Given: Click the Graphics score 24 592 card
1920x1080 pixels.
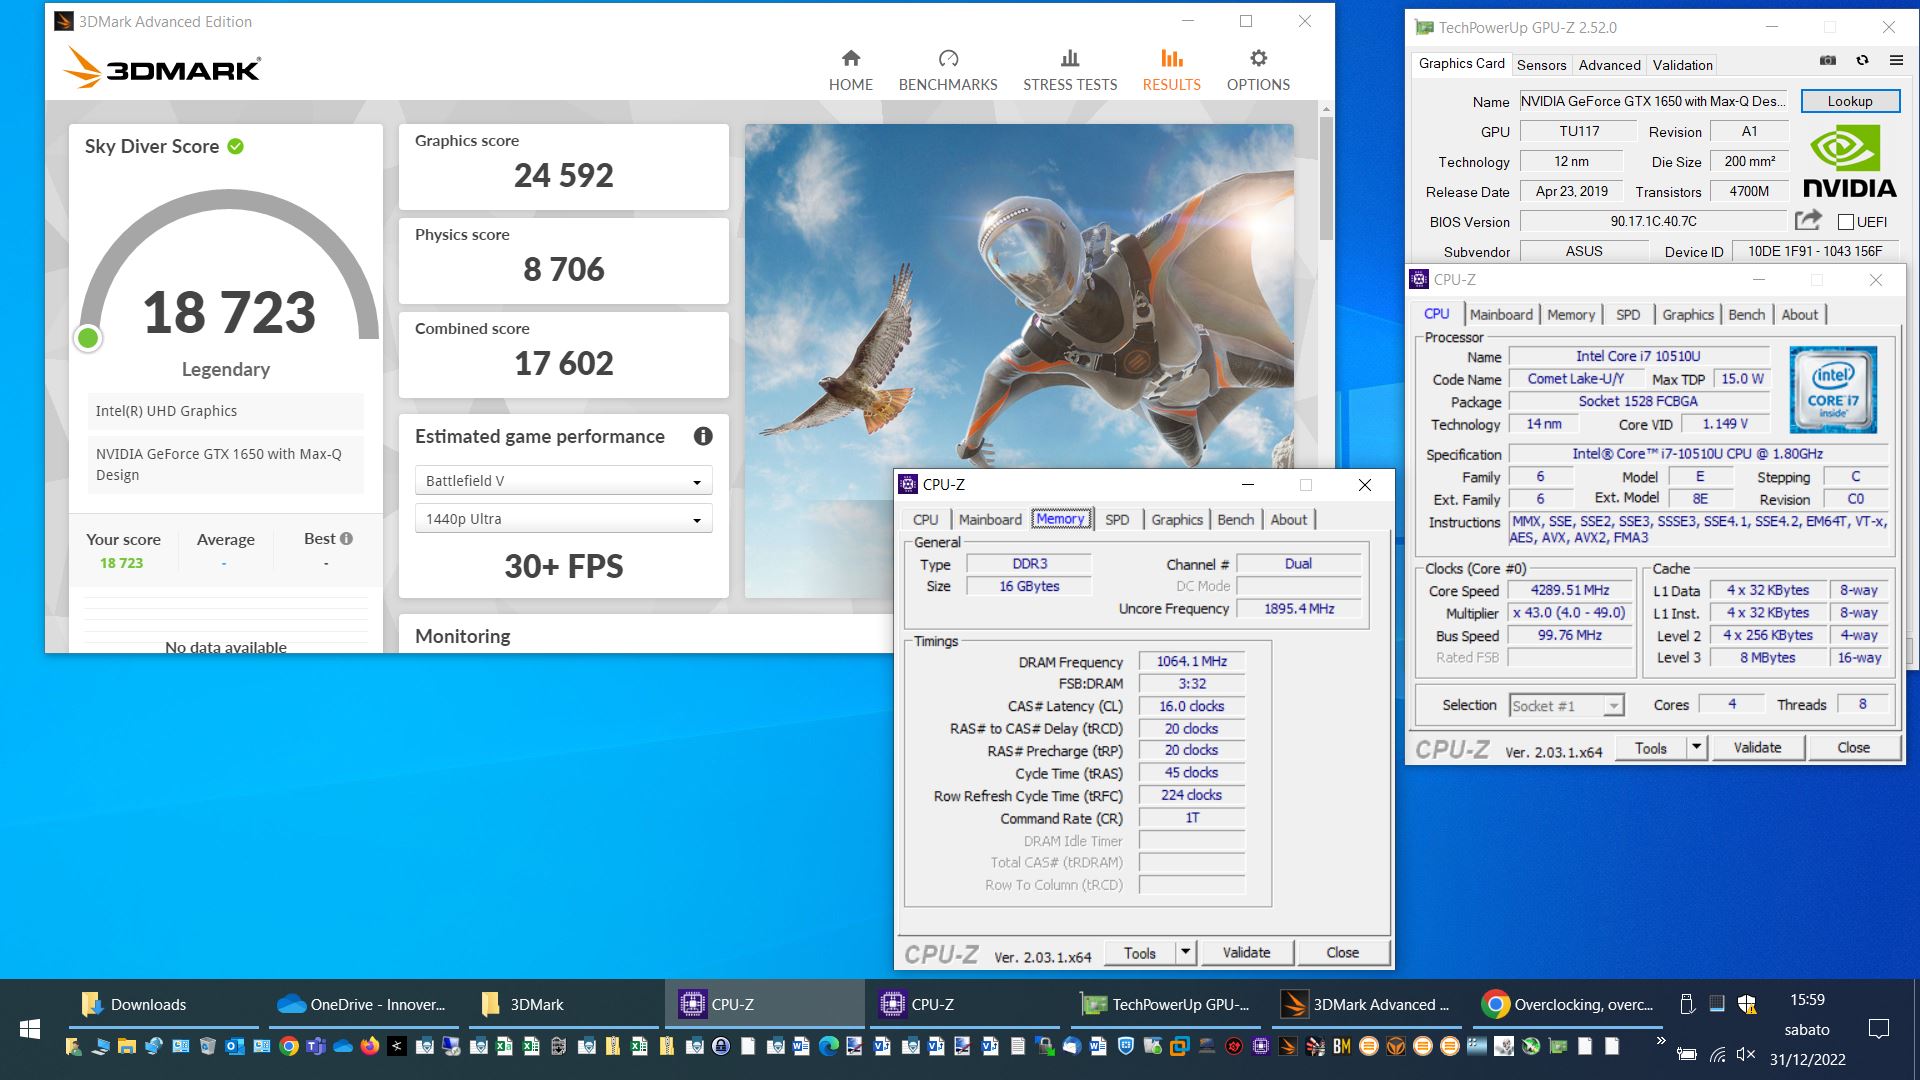Looking at the screenshot, I should (564, 166).
